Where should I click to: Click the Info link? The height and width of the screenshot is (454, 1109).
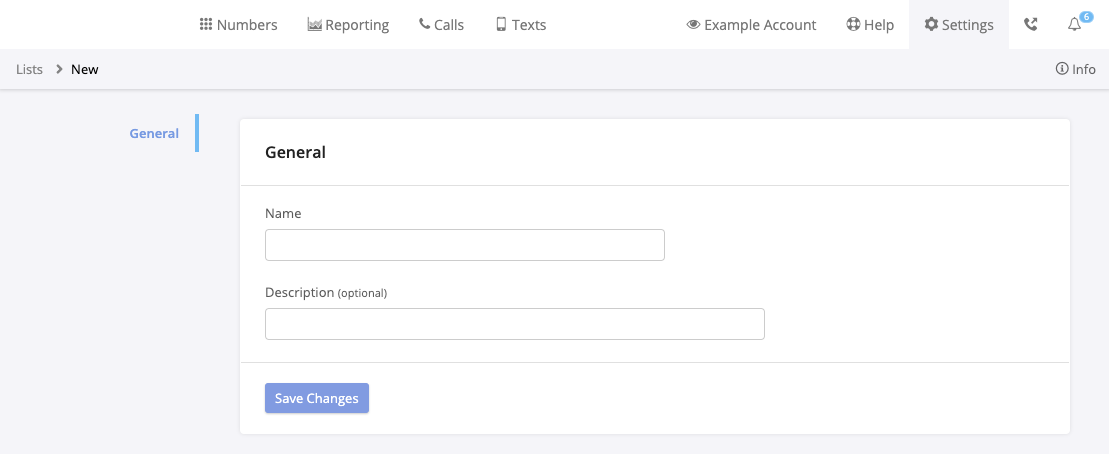point(1076,69)
